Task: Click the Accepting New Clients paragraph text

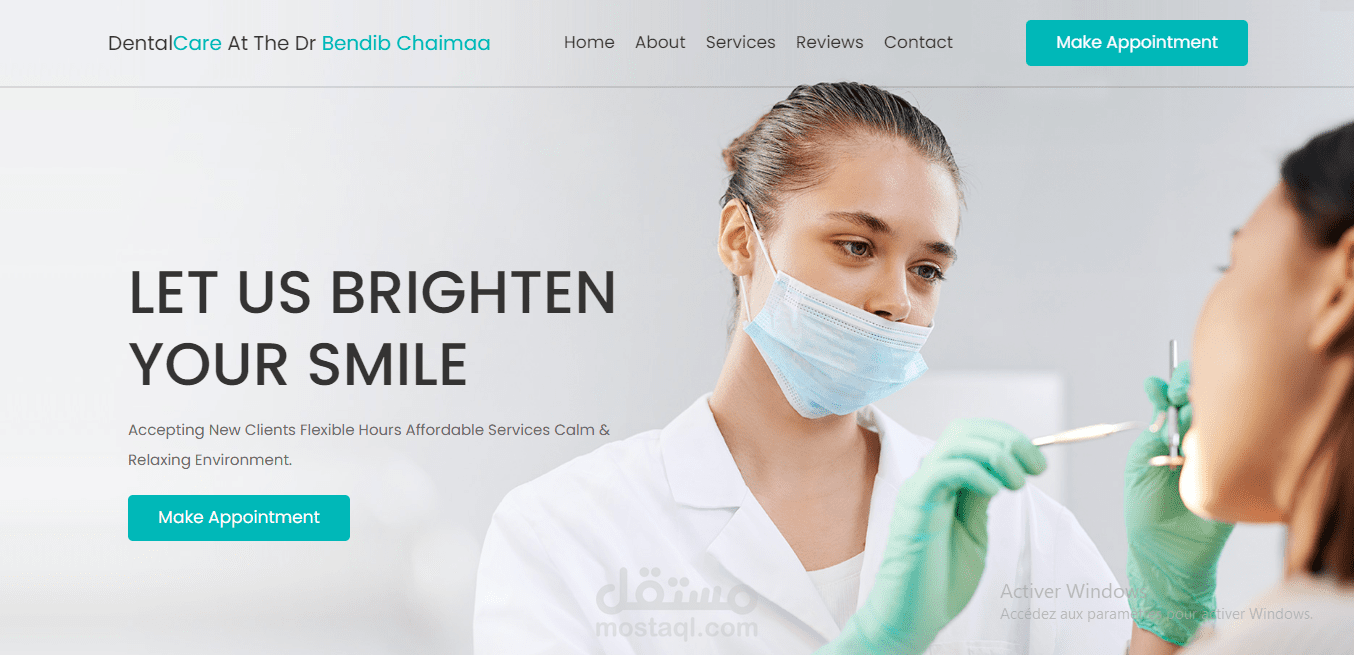Action: pyautogui.click(x=369, y=445)
